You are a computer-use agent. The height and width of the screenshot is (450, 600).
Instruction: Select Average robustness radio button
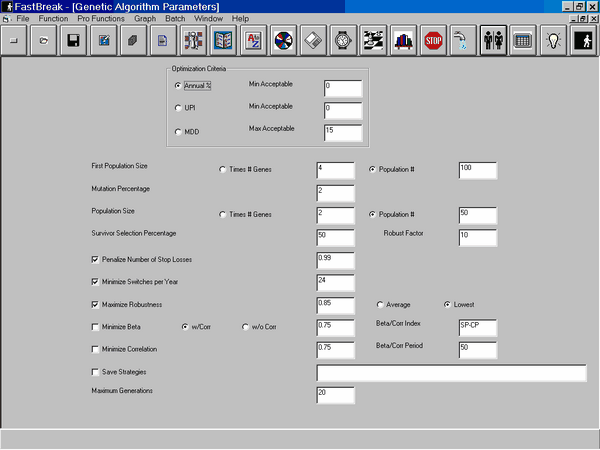[379, 304]
